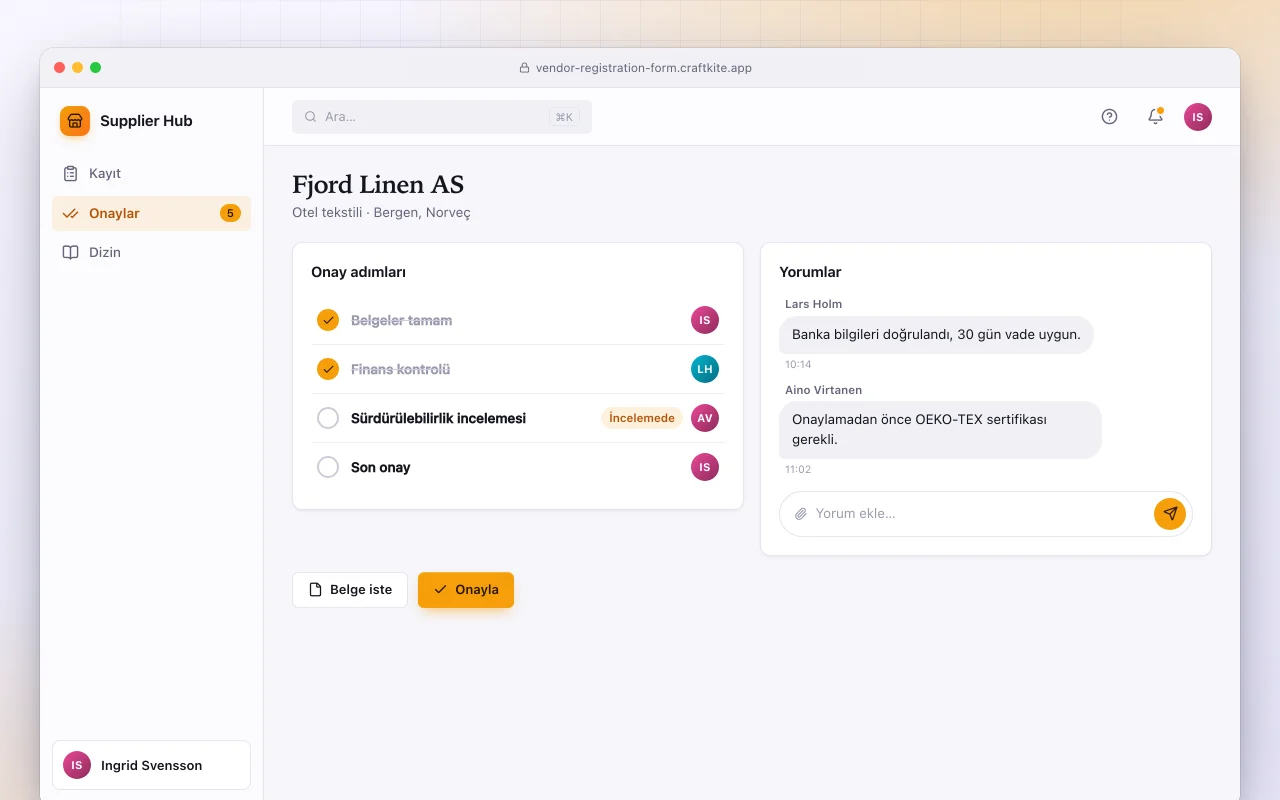Click the Onaylar count badge 5
The width and height of the screenshot is (1280, 800).
230,213
